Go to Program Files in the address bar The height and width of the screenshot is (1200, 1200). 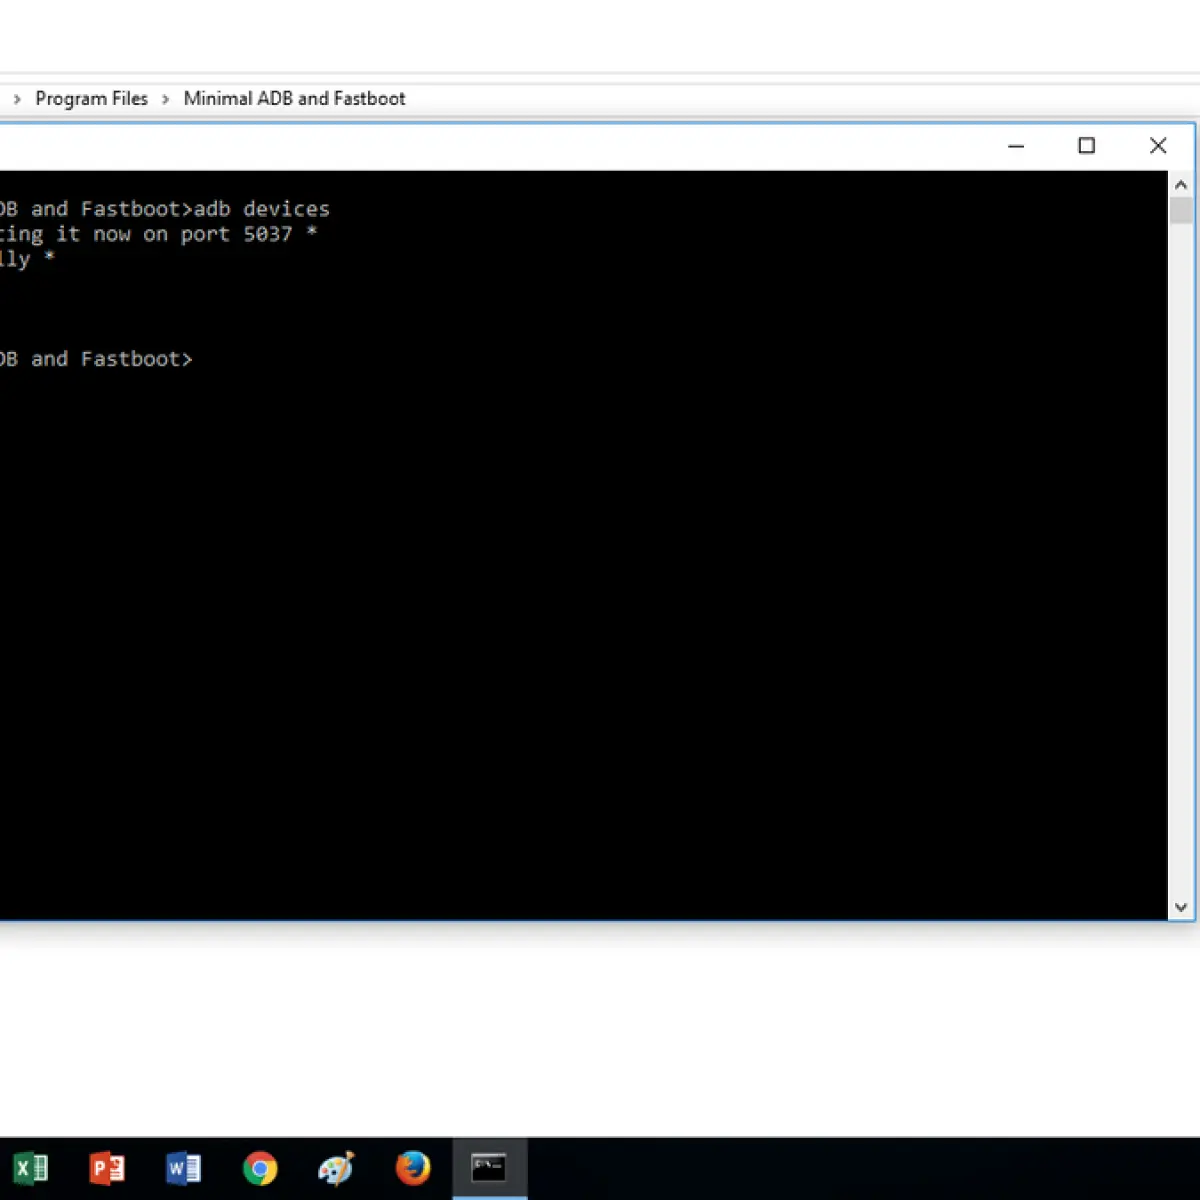pyautogui.click(x=91, y=98)
